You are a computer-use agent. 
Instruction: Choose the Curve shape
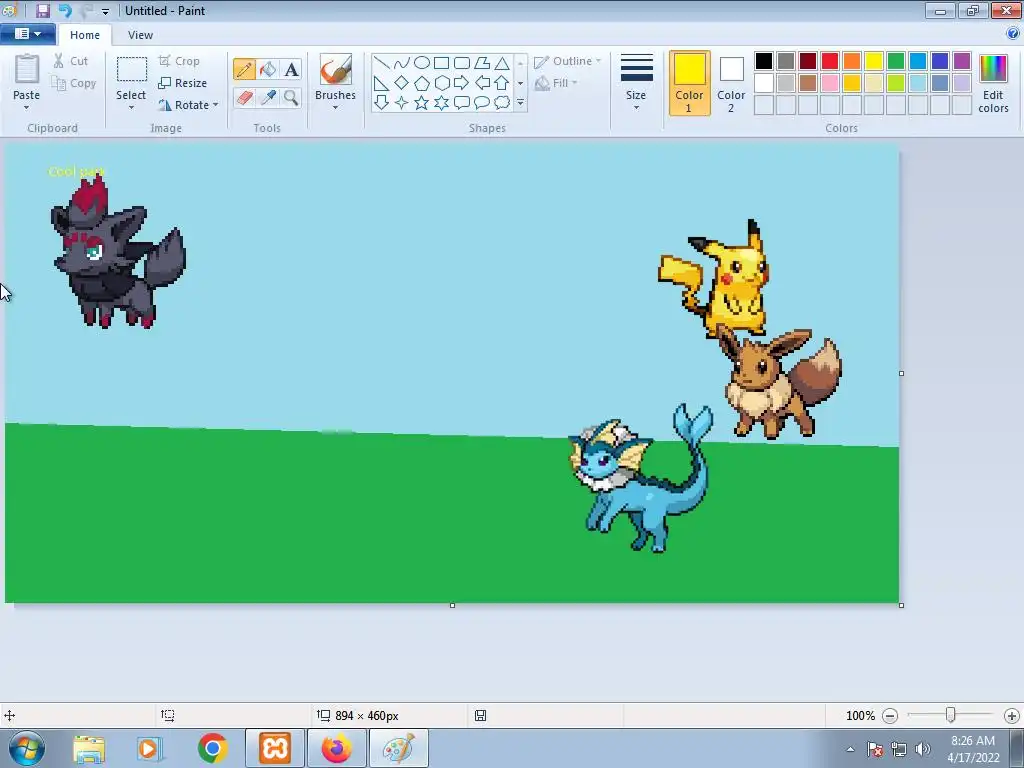tap(402, 63)
